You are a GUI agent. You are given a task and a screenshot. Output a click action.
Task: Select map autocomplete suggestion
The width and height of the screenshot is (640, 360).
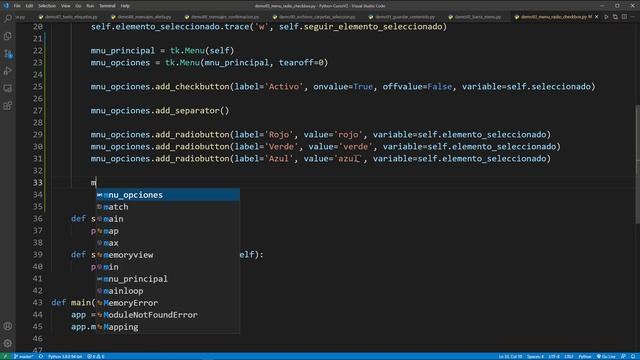click(168, 231)
